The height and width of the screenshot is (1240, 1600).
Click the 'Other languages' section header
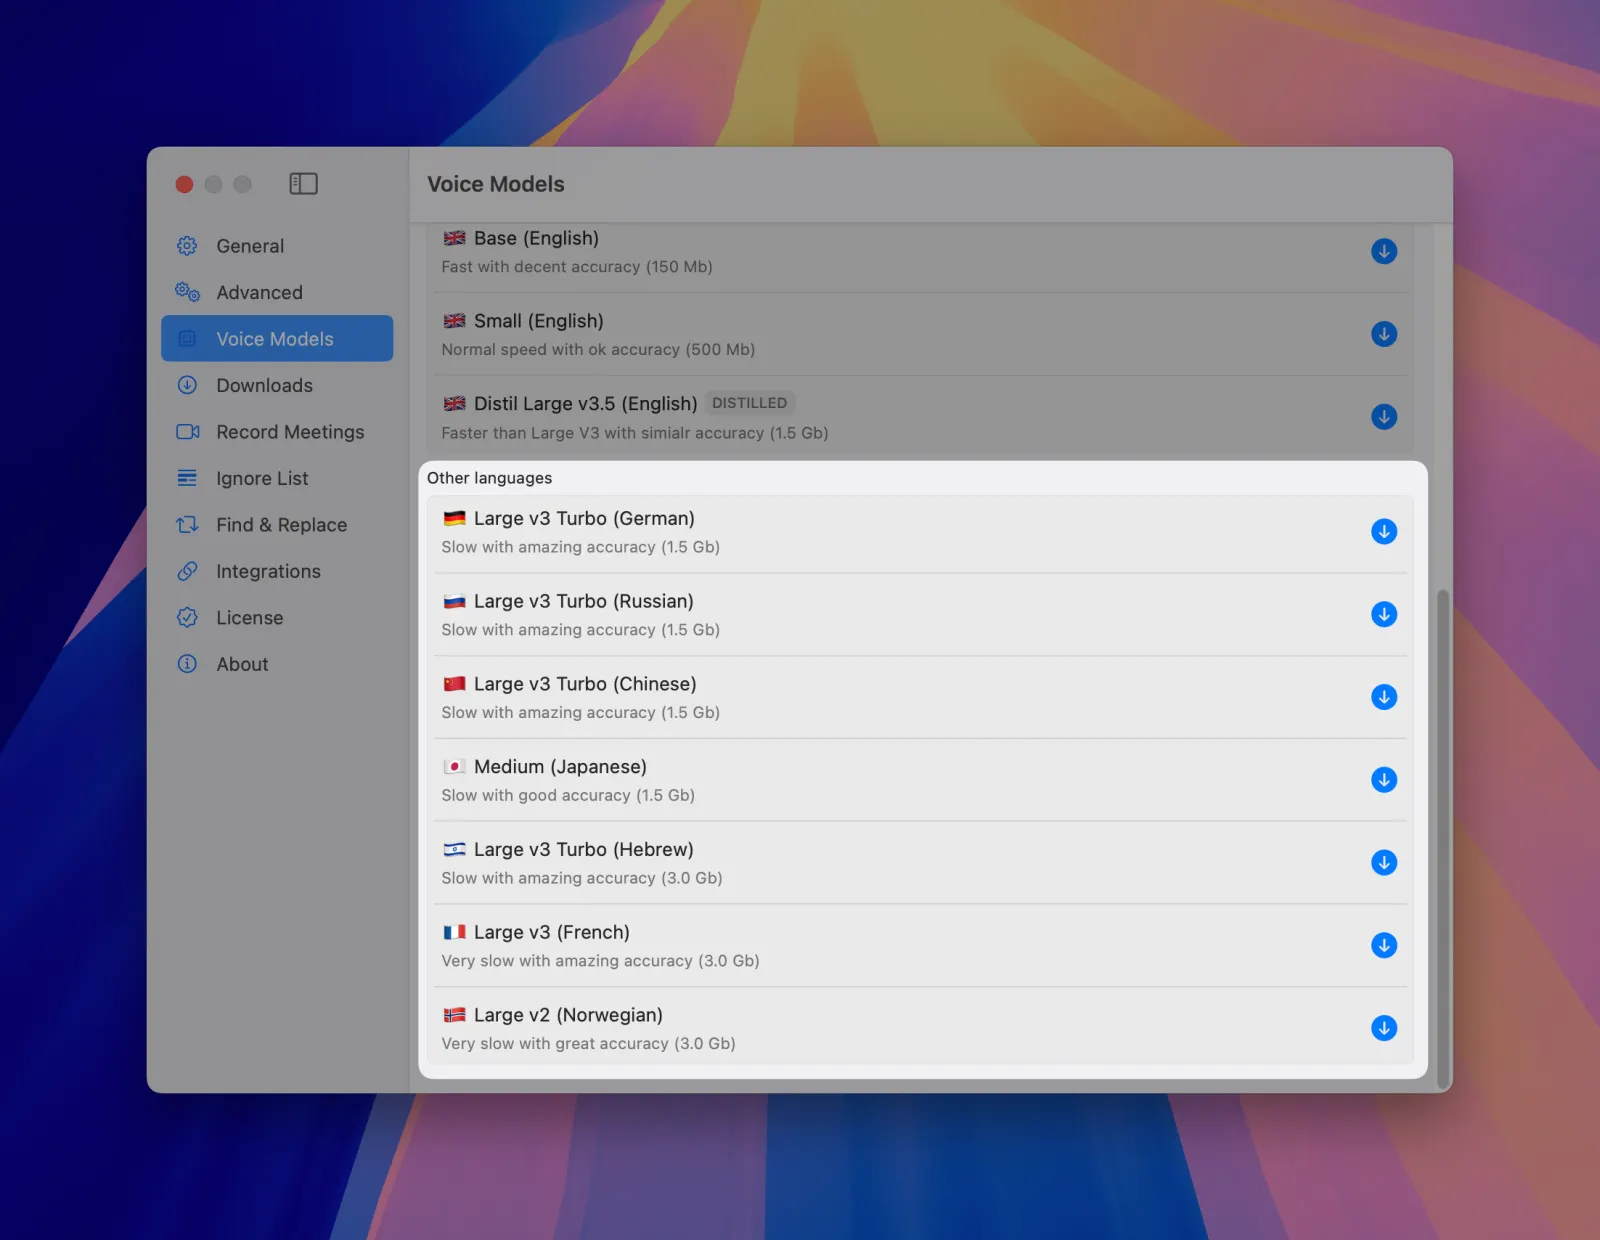click(490, 478)
